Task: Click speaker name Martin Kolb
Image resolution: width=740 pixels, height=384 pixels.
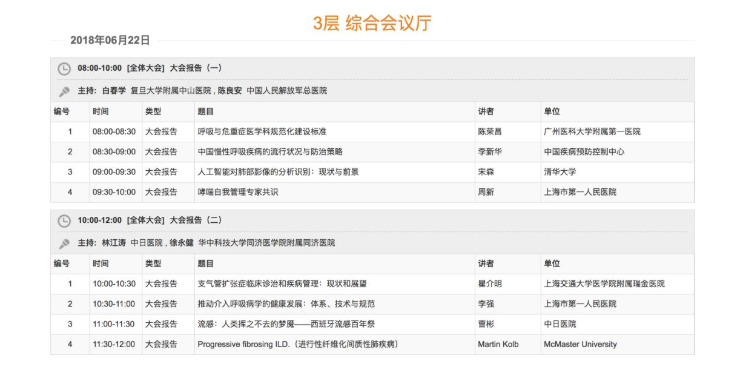Action: (498, 344)
